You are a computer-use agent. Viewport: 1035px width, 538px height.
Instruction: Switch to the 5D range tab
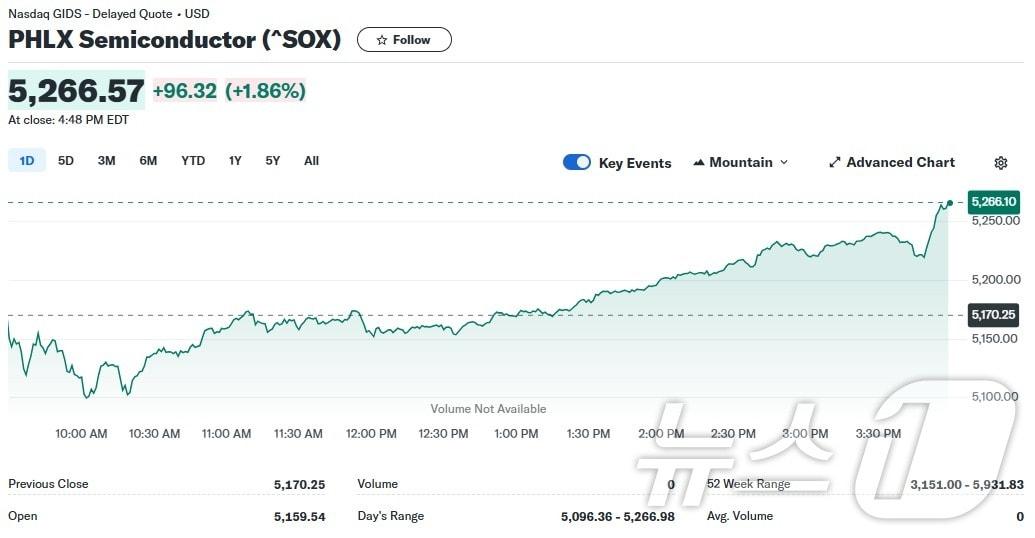pos(66,160)
